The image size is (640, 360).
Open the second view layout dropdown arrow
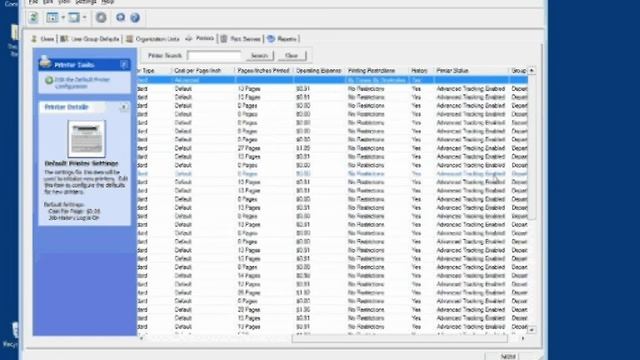tap(84, 18)
